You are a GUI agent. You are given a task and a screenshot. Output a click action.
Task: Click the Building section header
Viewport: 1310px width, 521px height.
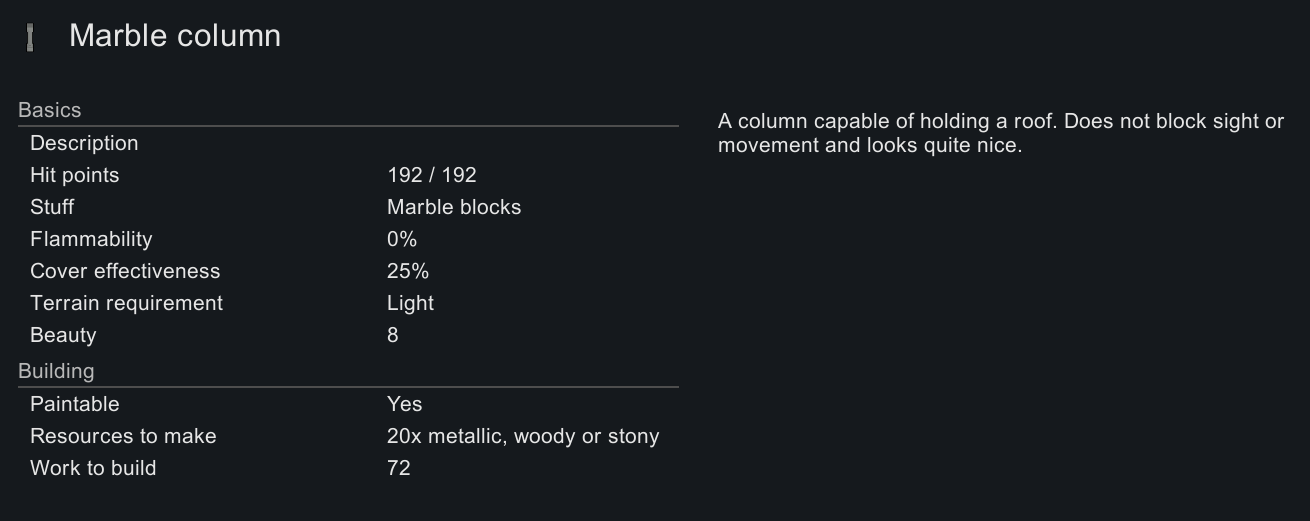(x=56, y=371)
